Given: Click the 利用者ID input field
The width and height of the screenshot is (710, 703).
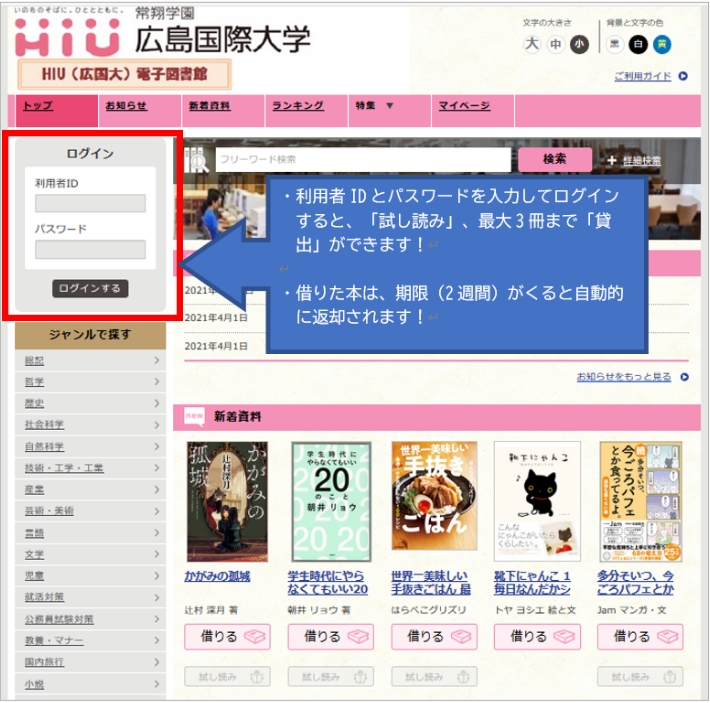Looking at the screenshot, I should [x=91, y=203].
